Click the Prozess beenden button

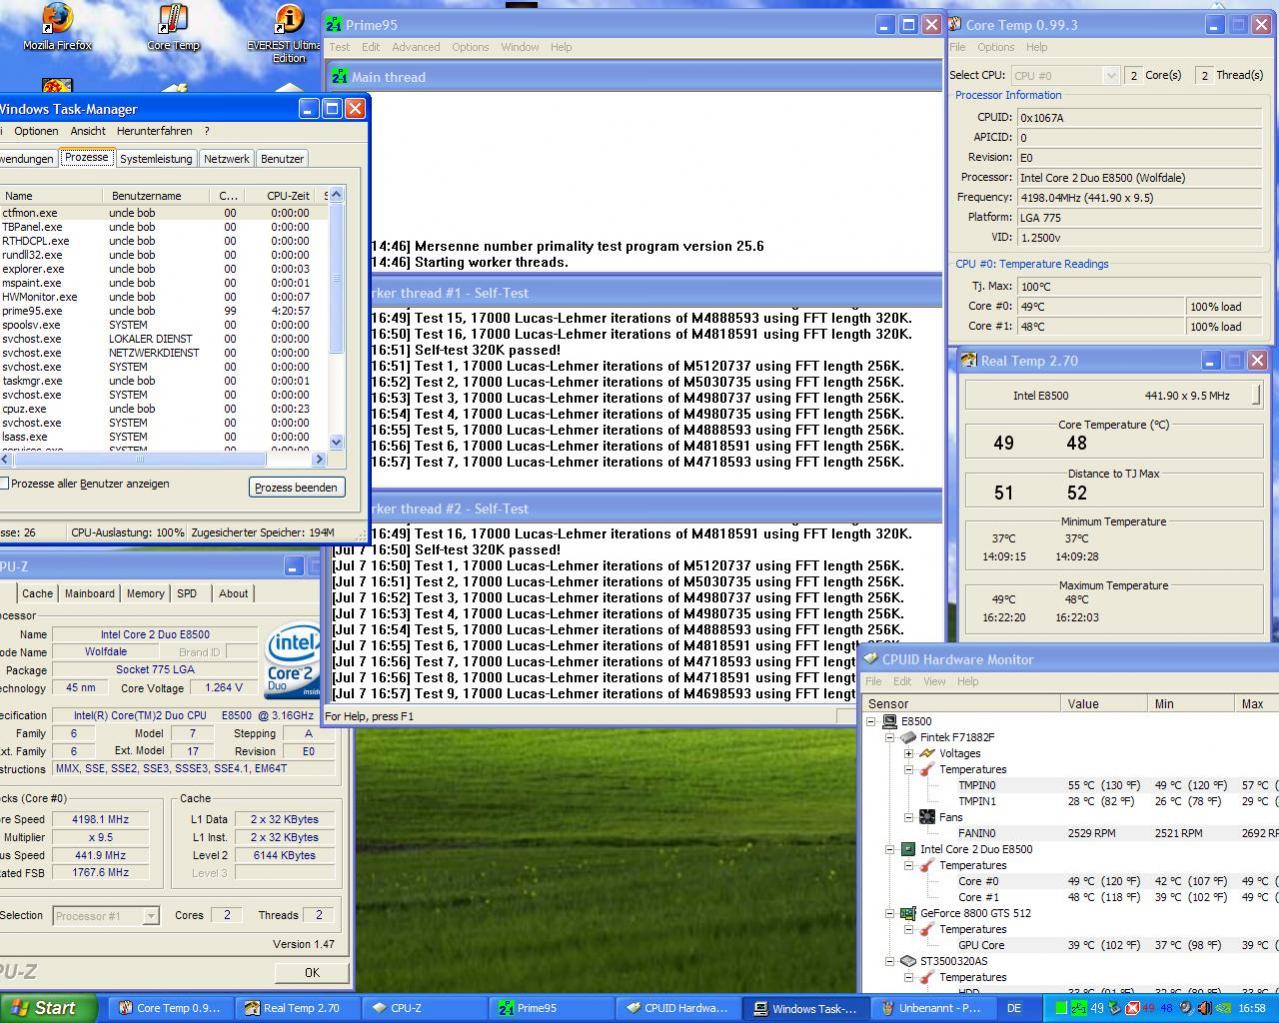(x=296, y=487)
